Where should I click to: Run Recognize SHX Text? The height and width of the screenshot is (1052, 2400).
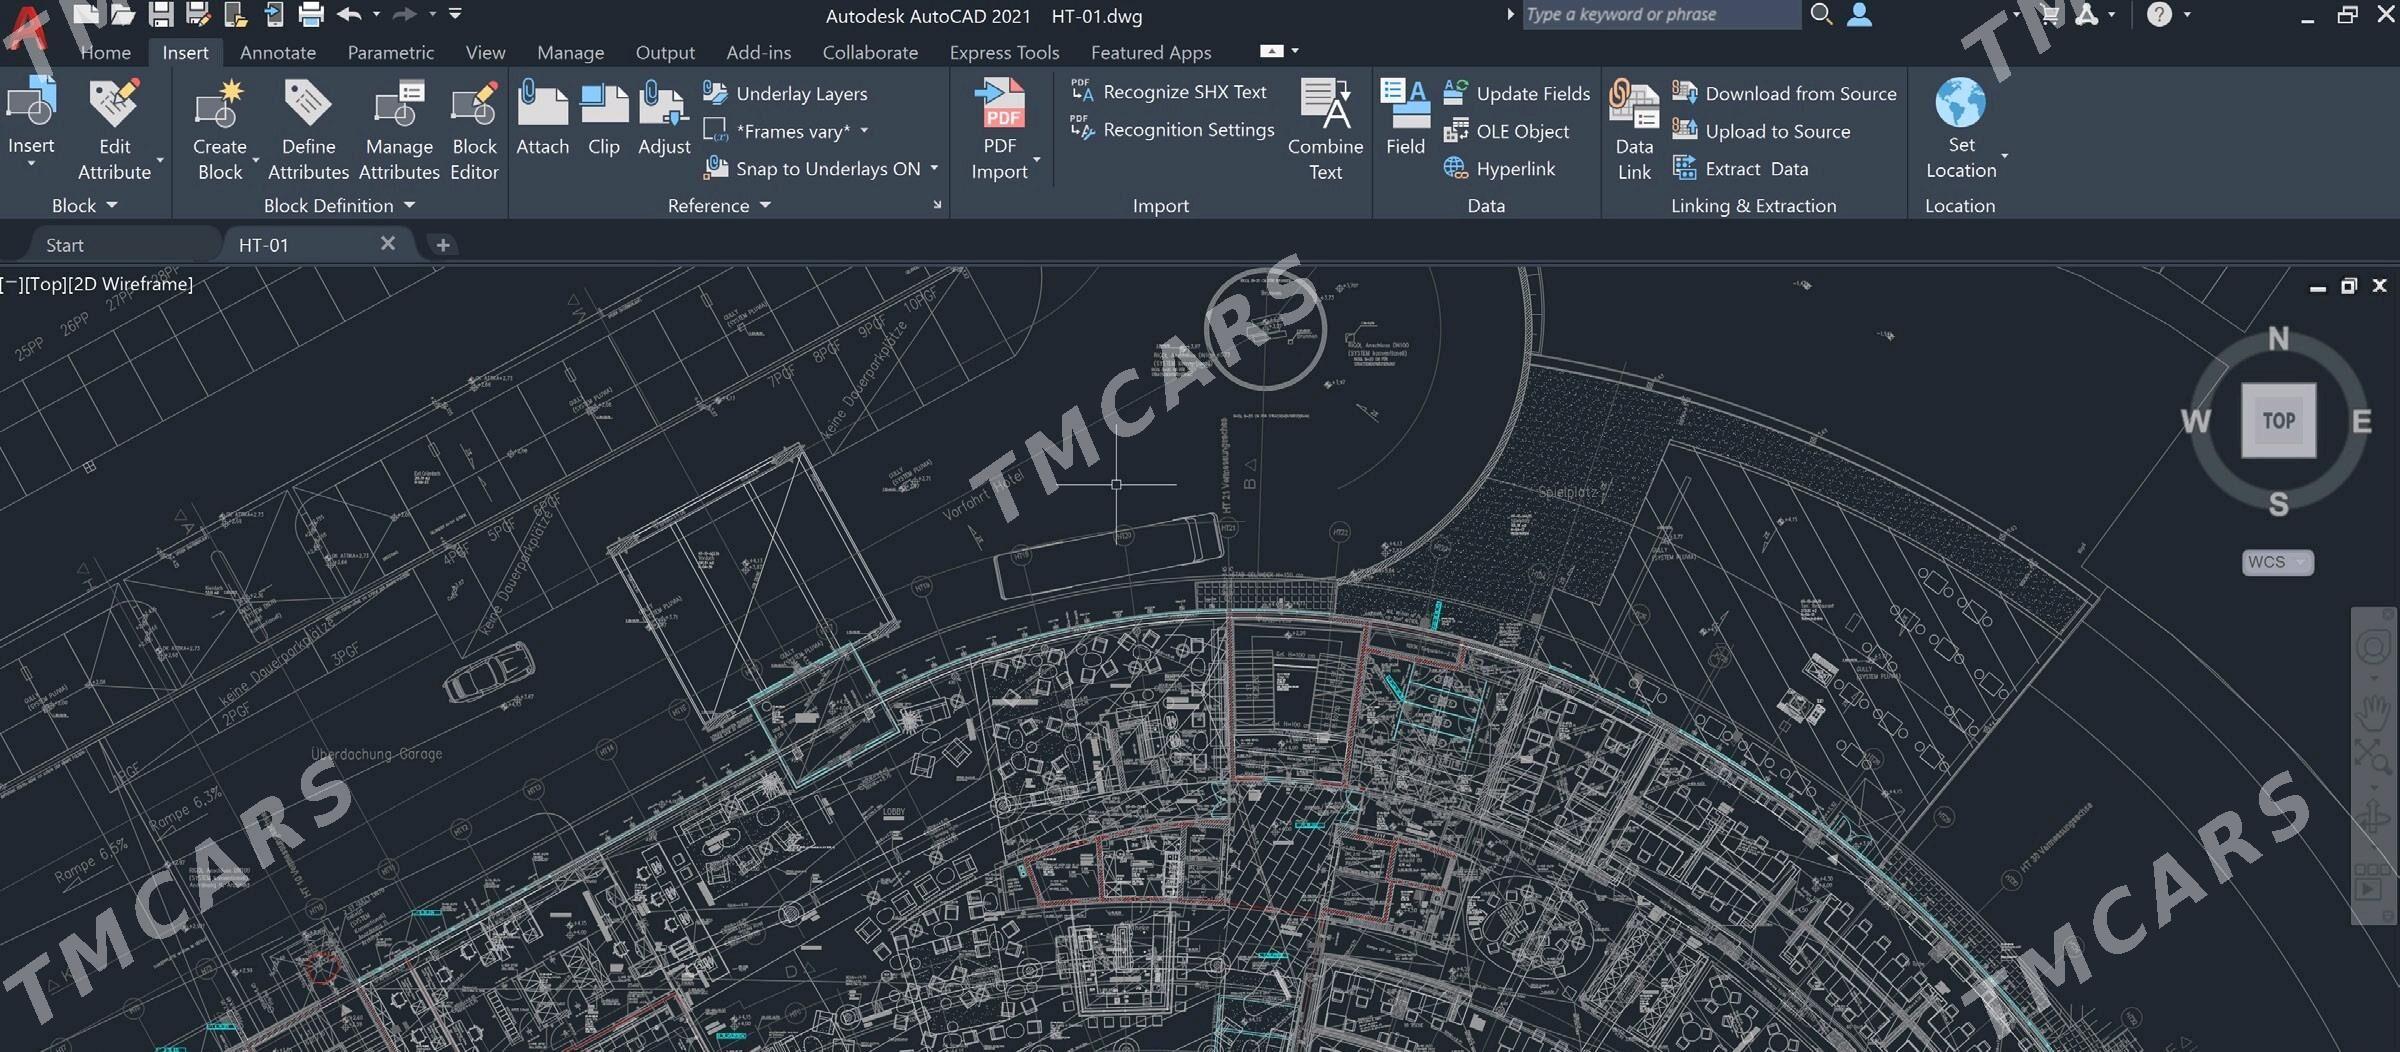click(1168, 91)
